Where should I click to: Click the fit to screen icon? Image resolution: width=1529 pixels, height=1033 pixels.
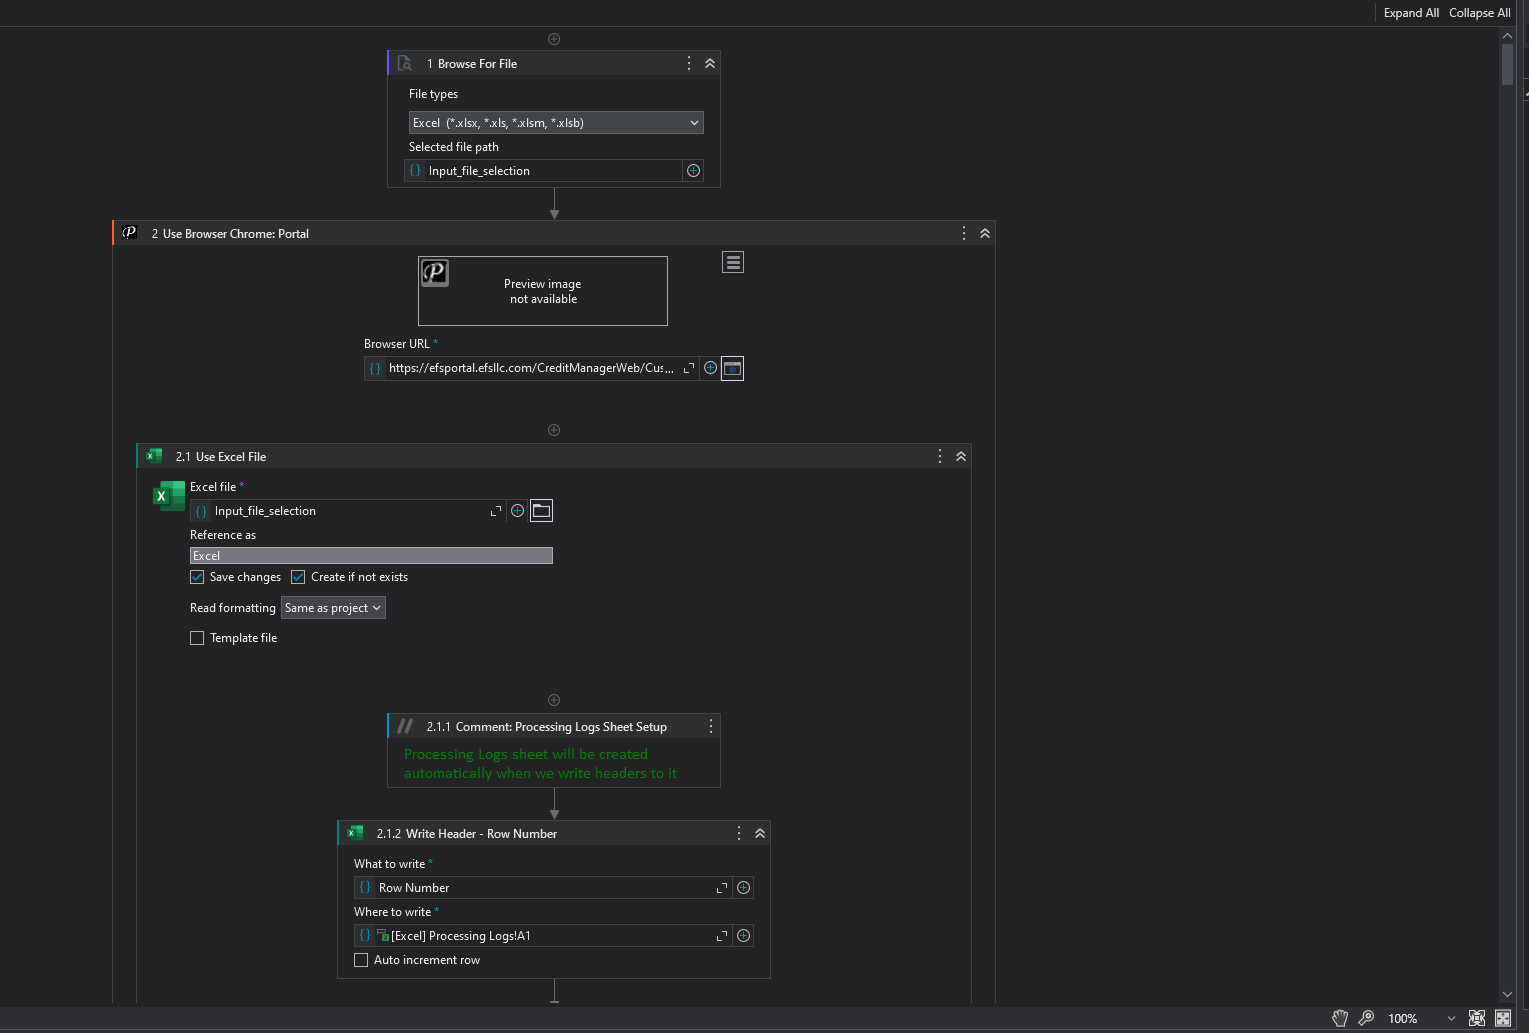pyautogui.click(x=1476, y=1018)
